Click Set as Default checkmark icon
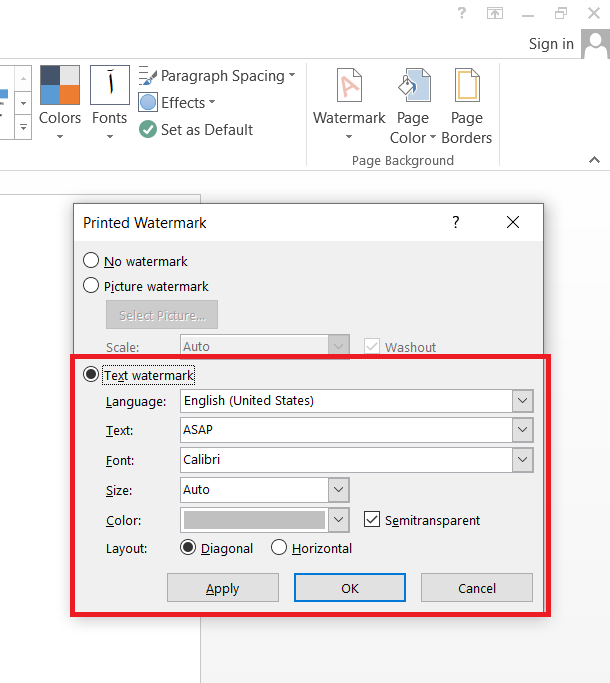 [148, 129]
